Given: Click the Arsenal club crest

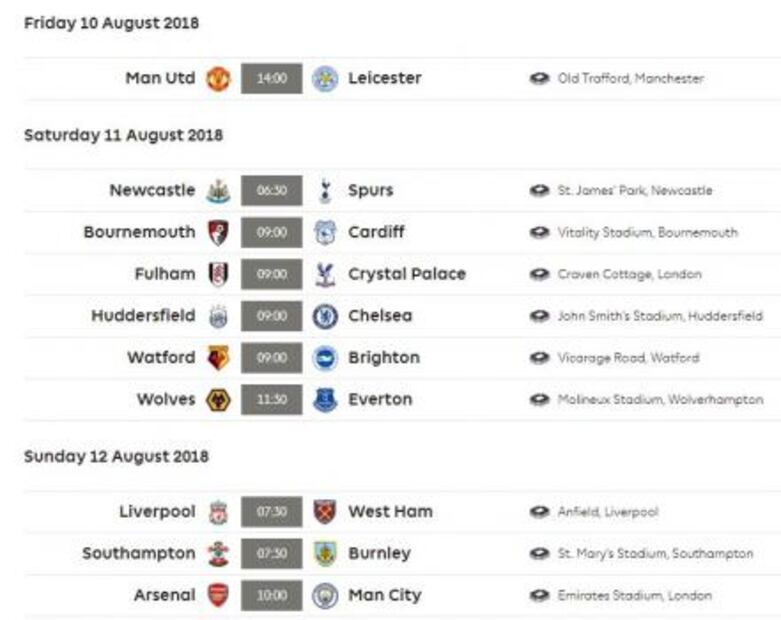Looking at the screenshot, I should click(218, 596).
